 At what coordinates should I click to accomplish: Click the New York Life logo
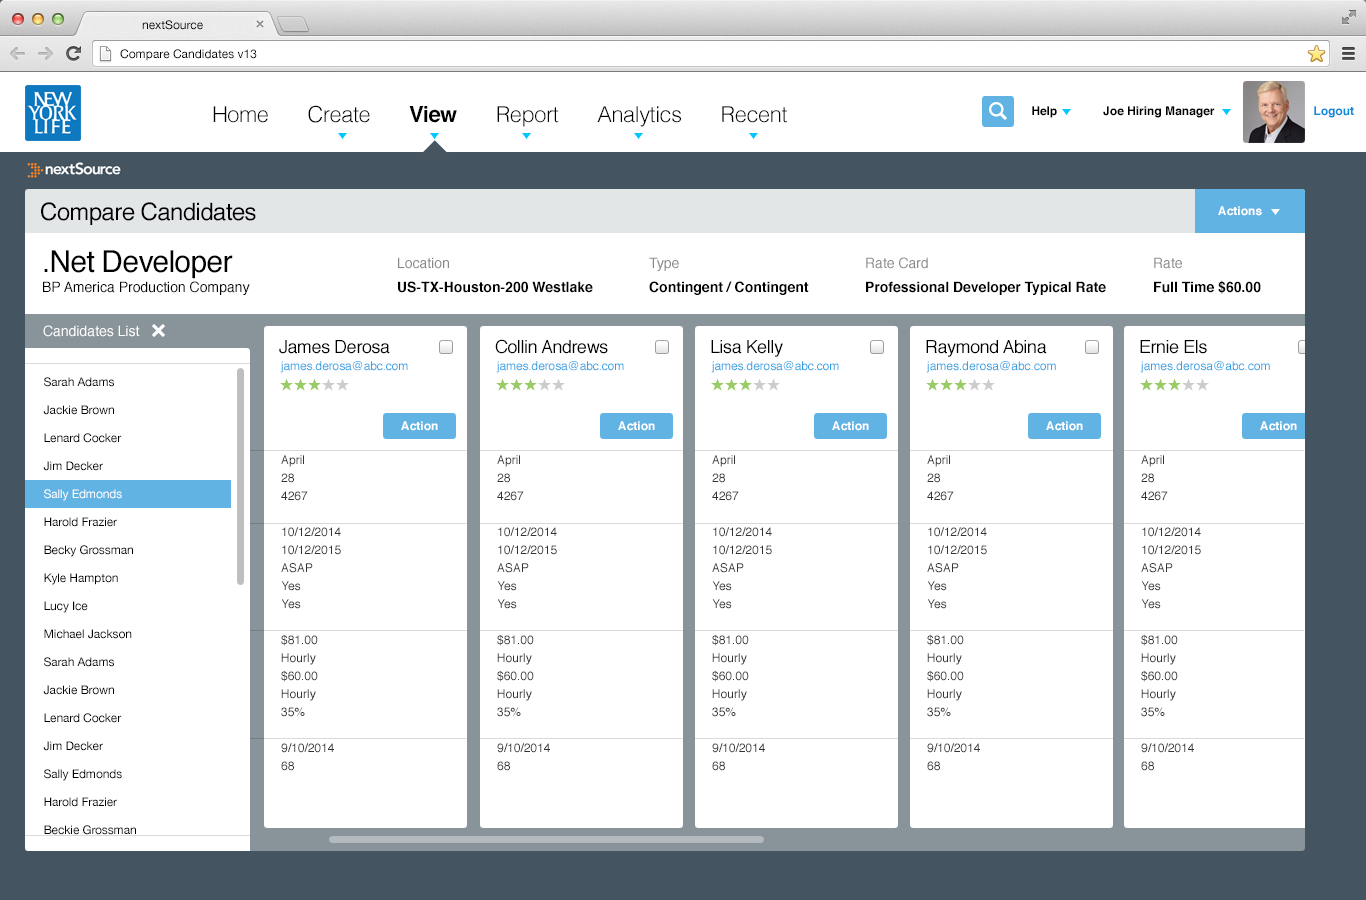coord(53,112)
